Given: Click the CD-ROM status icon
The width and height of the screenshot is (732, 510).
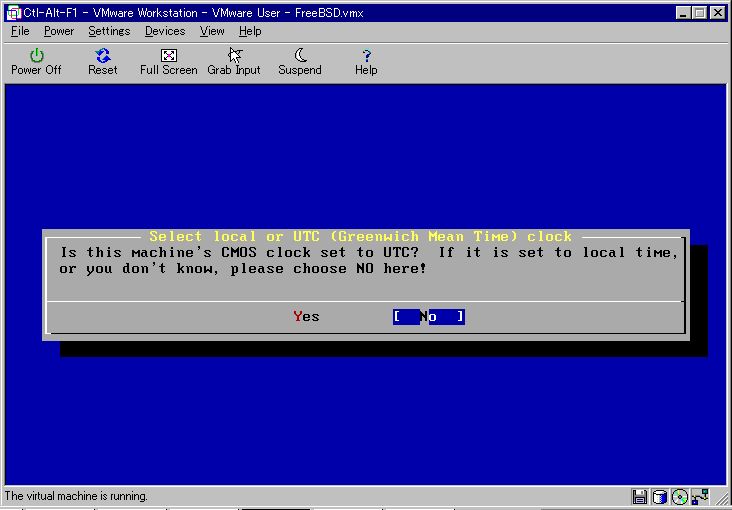Looking at the screenshot, I should 680,496.
